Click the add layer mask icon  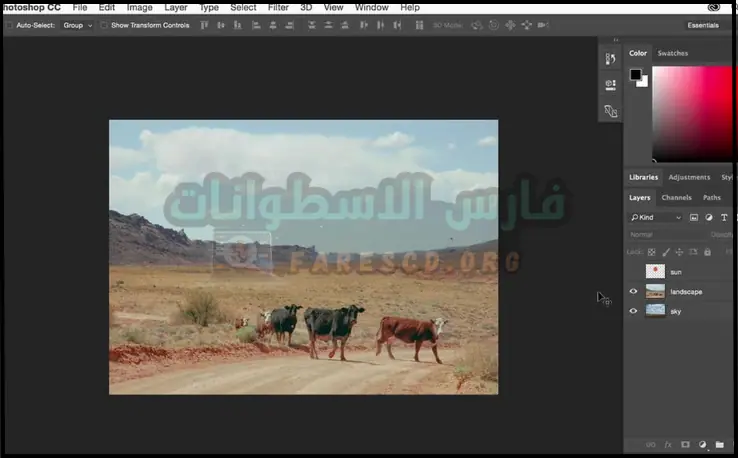tap(685, 444)
